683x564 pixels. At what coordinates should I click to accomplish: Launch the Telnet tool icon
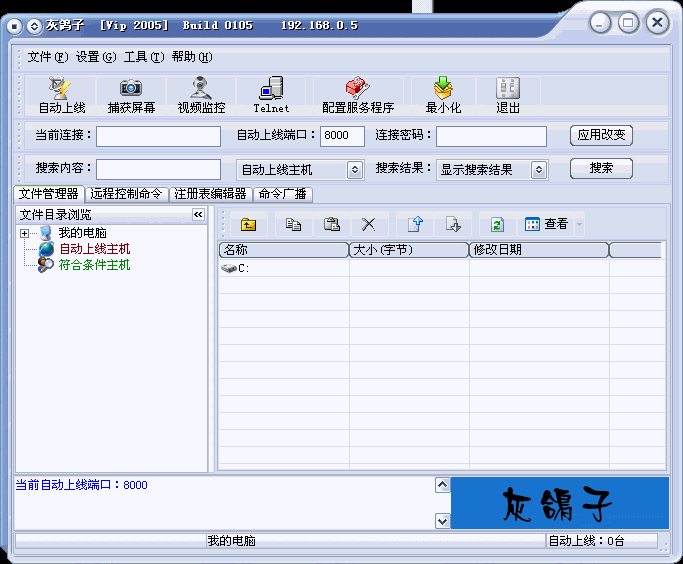click(x=271, y=89)
